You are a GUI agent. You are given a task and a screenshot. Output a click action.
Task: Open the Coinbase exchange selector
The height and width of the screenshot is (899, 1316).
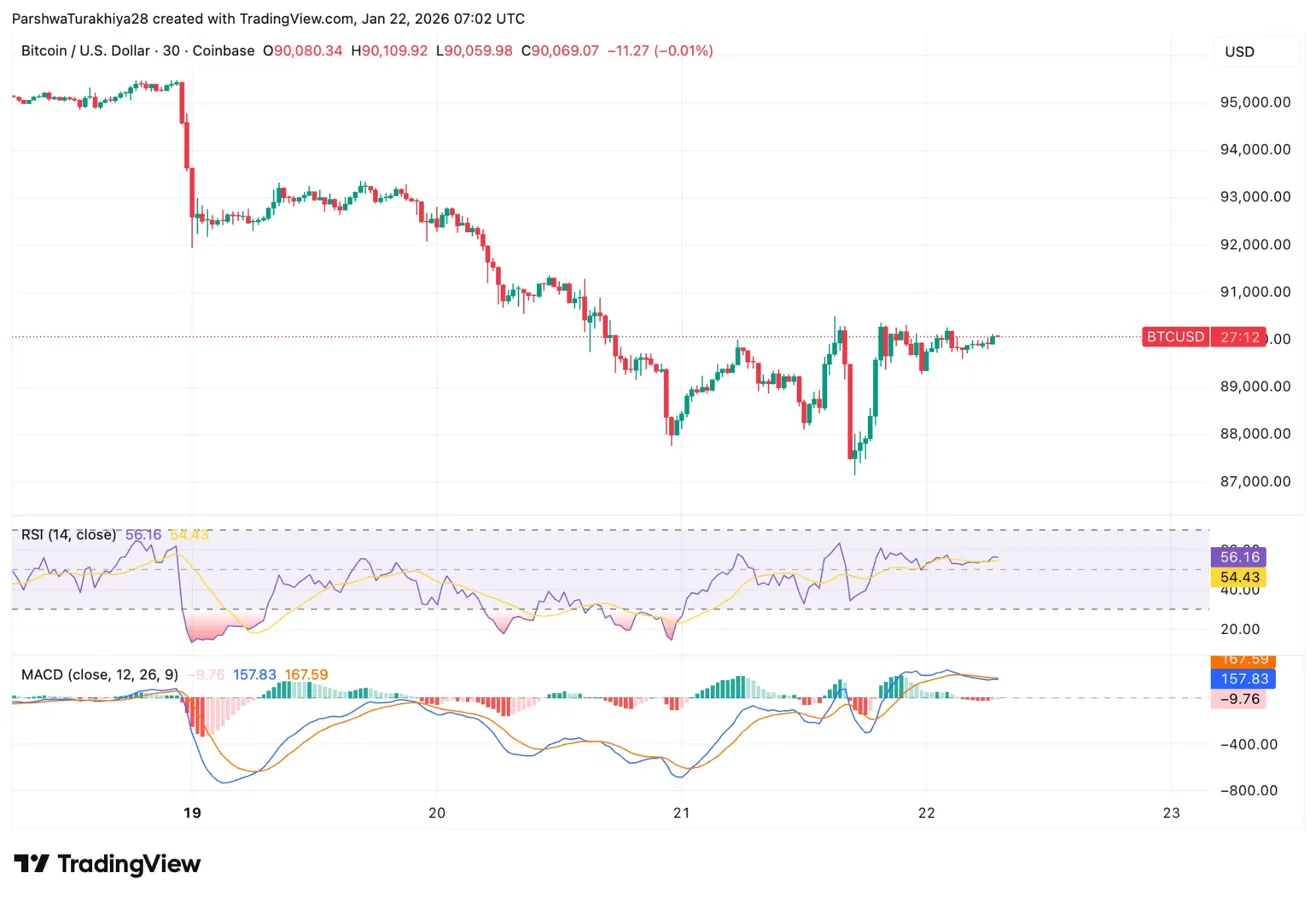[x=224, y=51]
